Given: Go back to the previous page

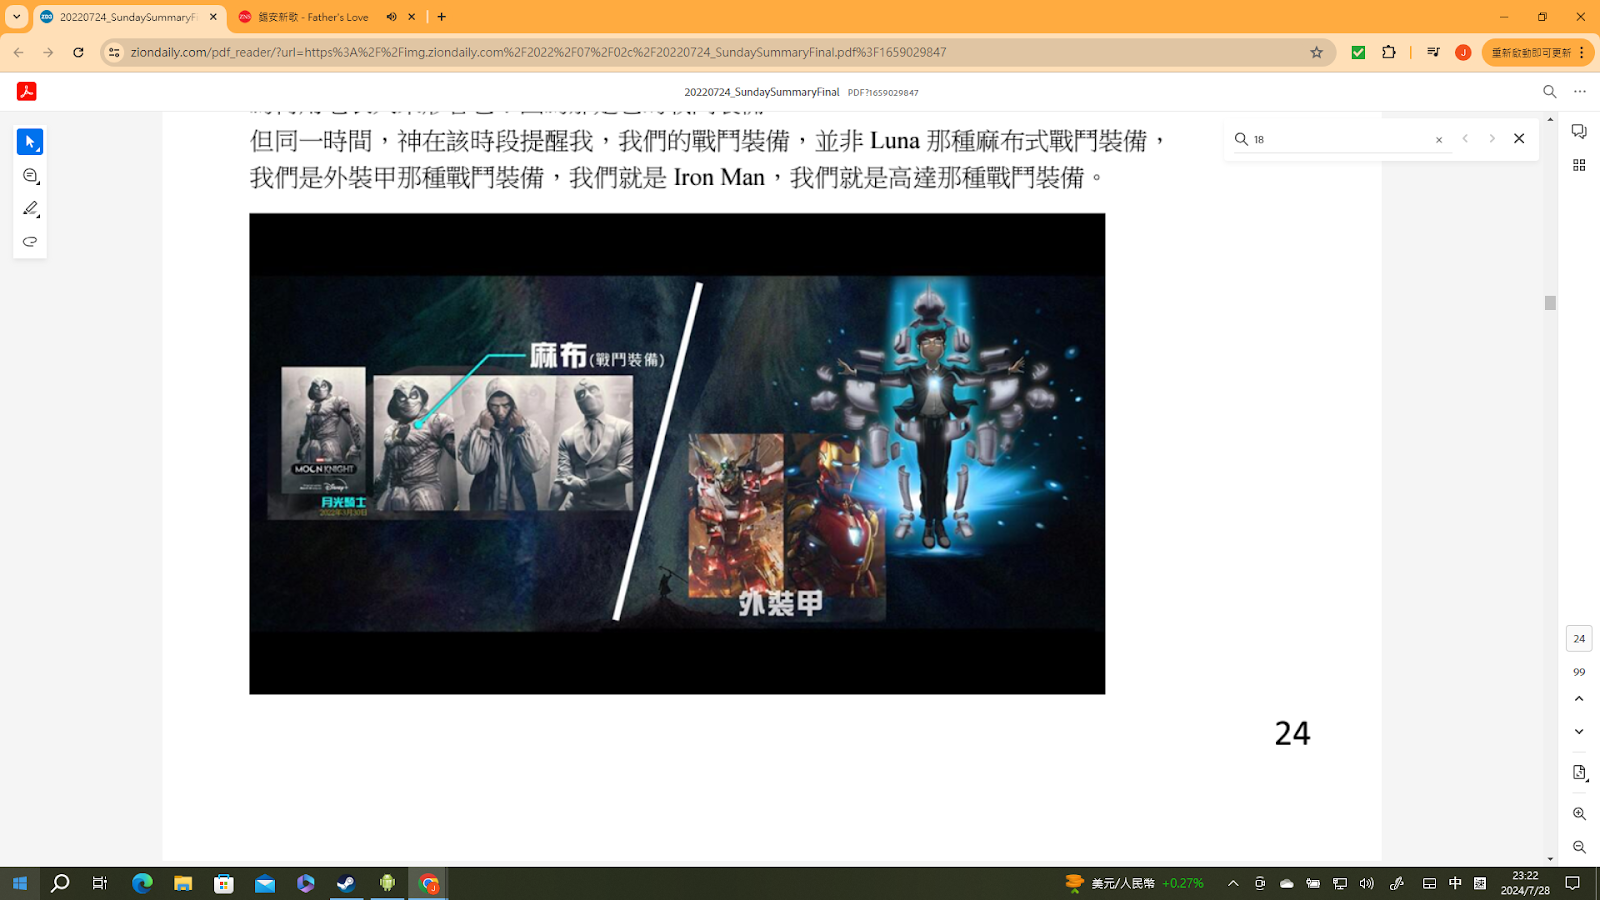Looking at the screenshot, I should pyautogui.click(x=19, y=52).
